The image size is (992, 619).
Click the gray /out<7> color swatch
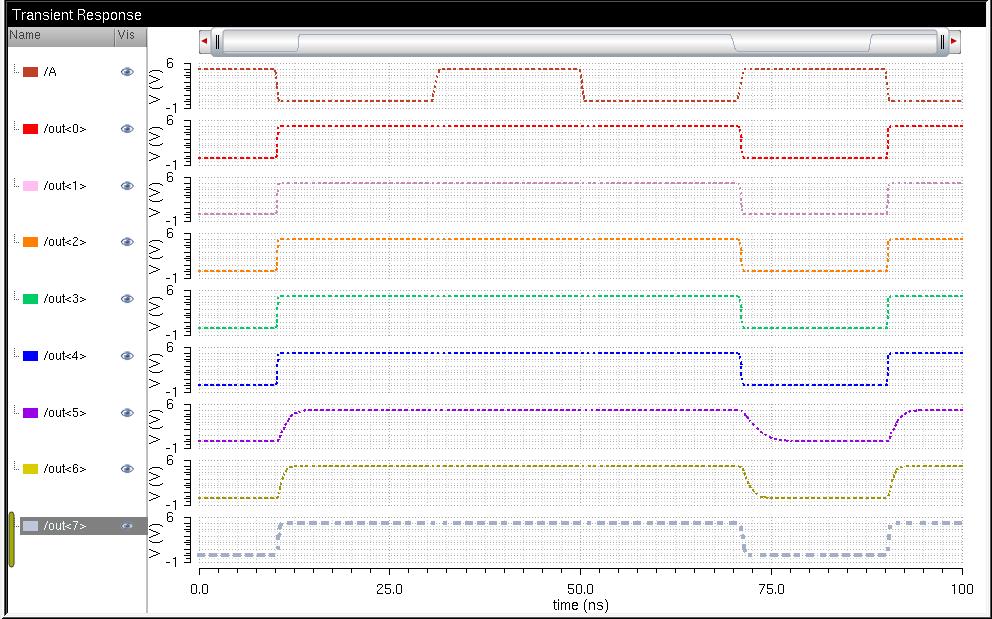click(x=30, y=526)
